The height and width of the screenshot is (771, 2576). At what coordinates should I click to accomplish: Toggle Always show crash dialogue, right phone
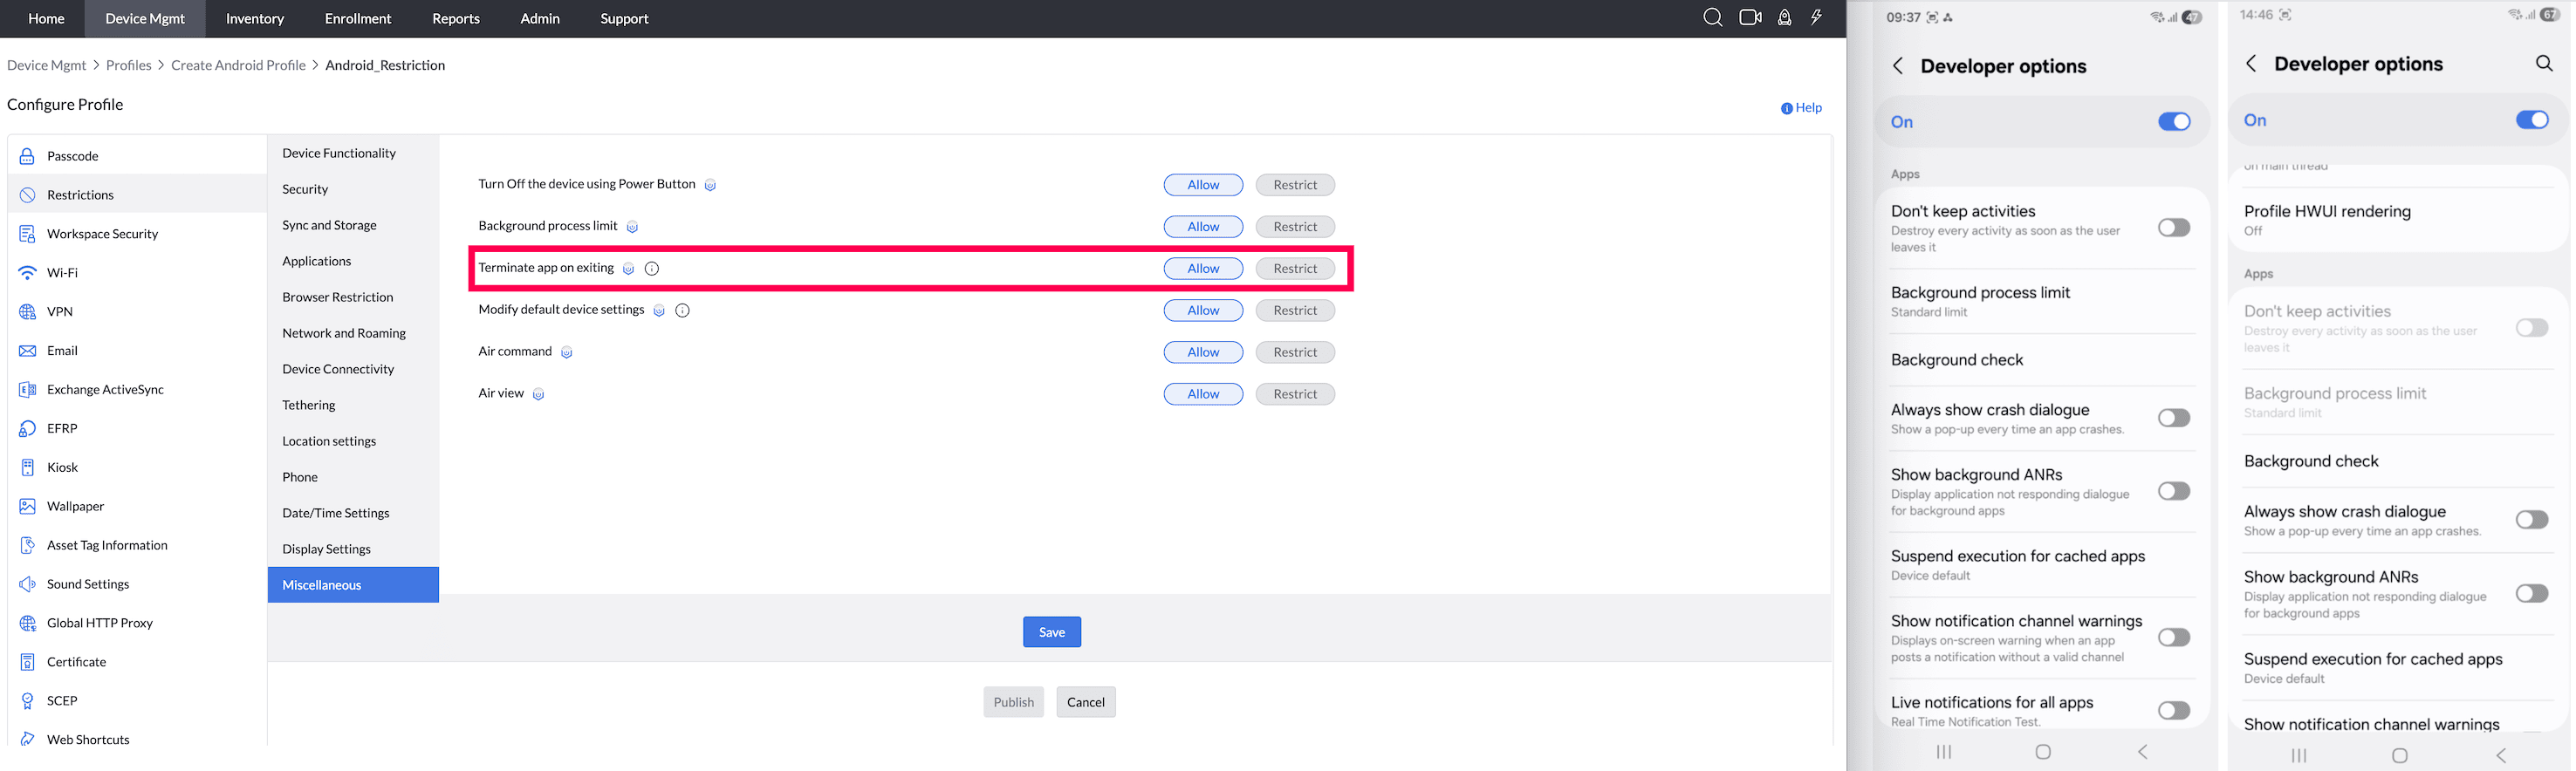click(2531, 520)
